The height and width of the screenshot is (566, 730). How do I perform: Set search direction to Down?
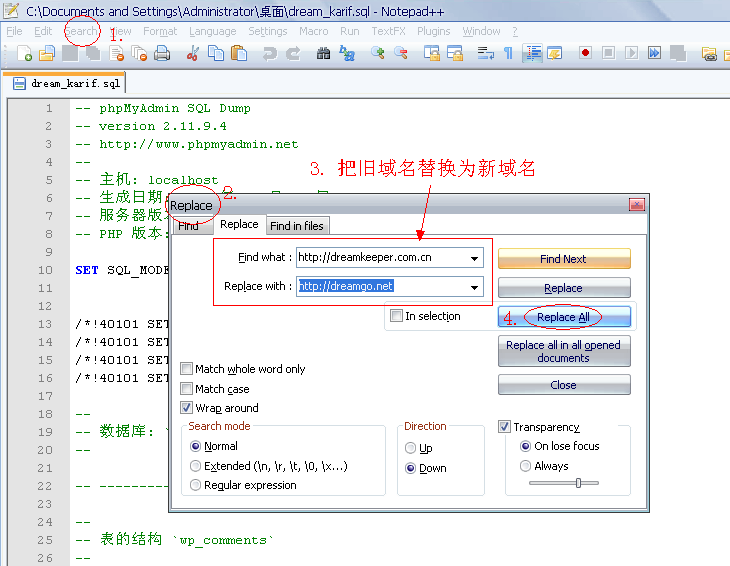(x=410, y=468)
